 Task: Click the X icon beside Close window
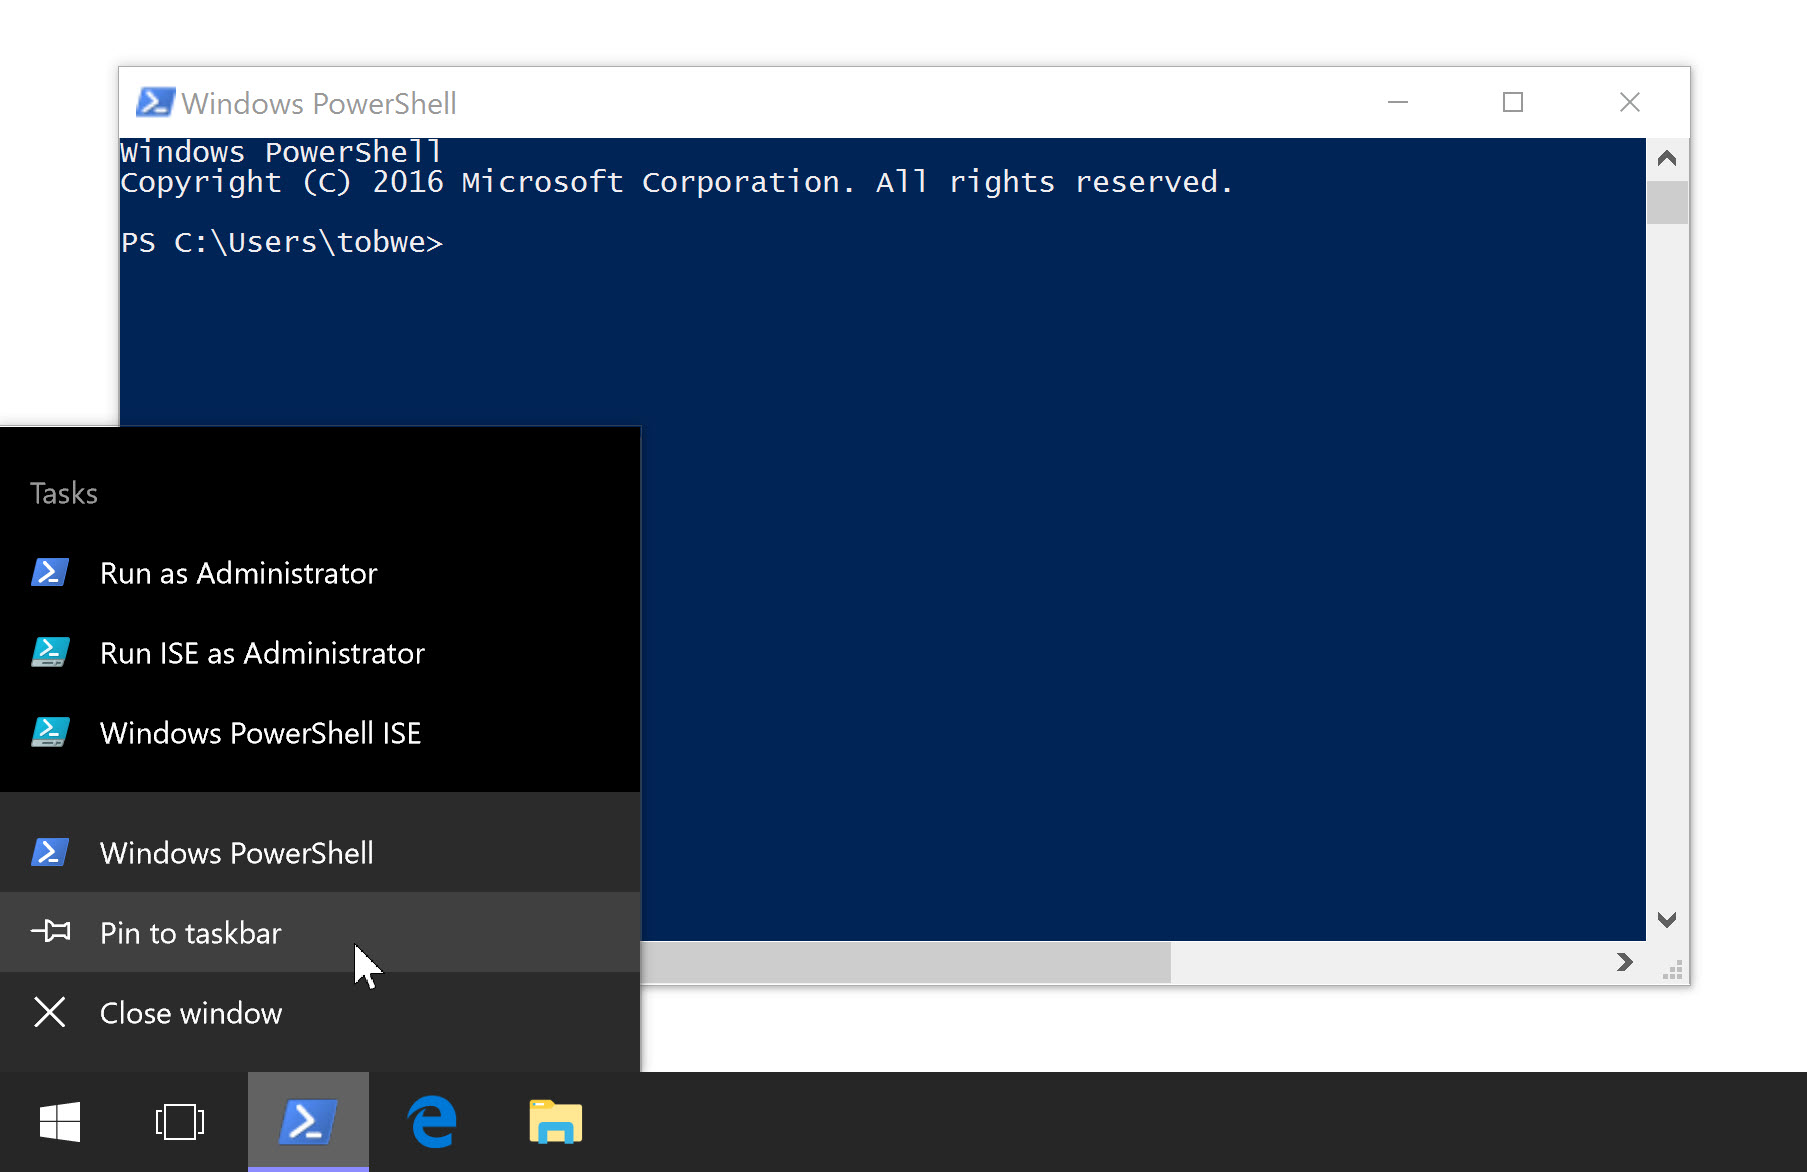click(x=50, y=1012)
